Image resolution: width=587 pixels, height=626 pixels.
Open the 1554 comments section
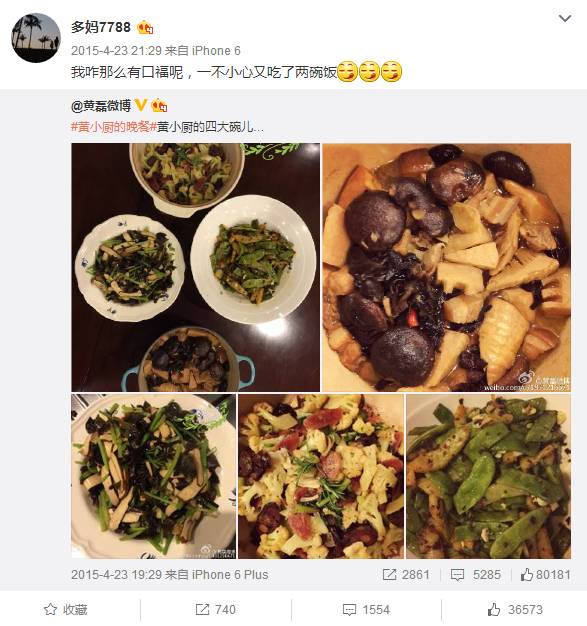coord(365,610)
